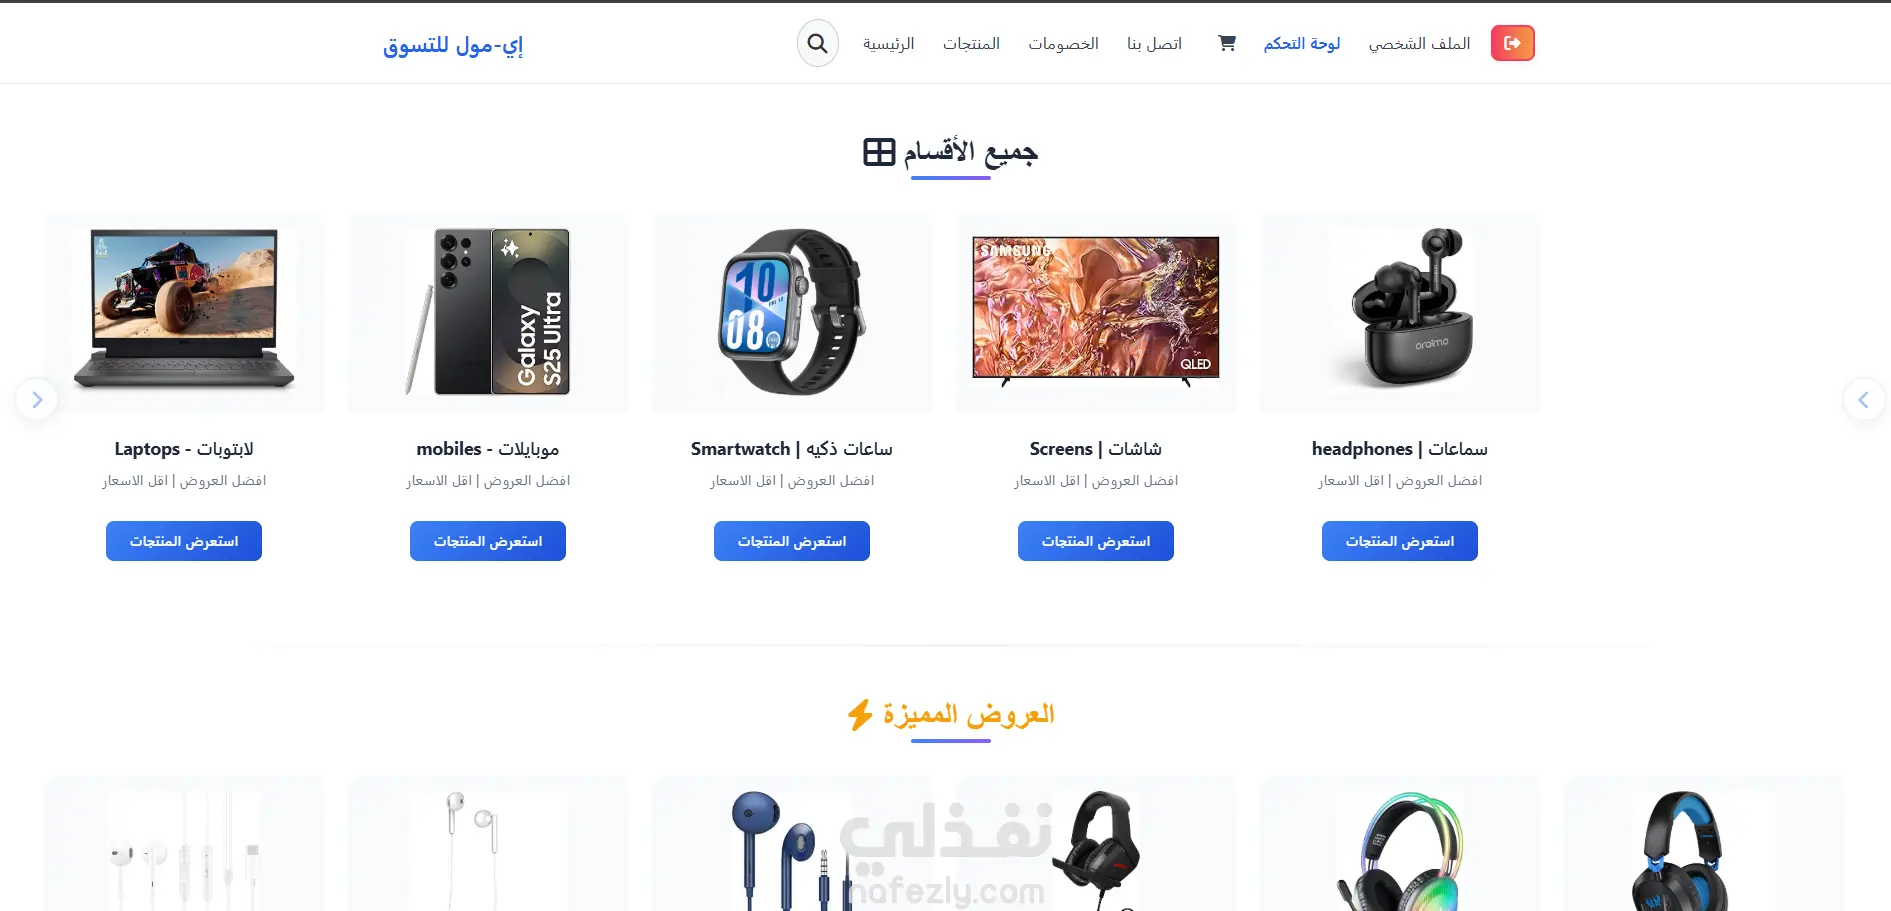Screen dimensions: 1891x911
Task: Advance carousel with the right chevron arrow
Action: click(x=36, y=400)
